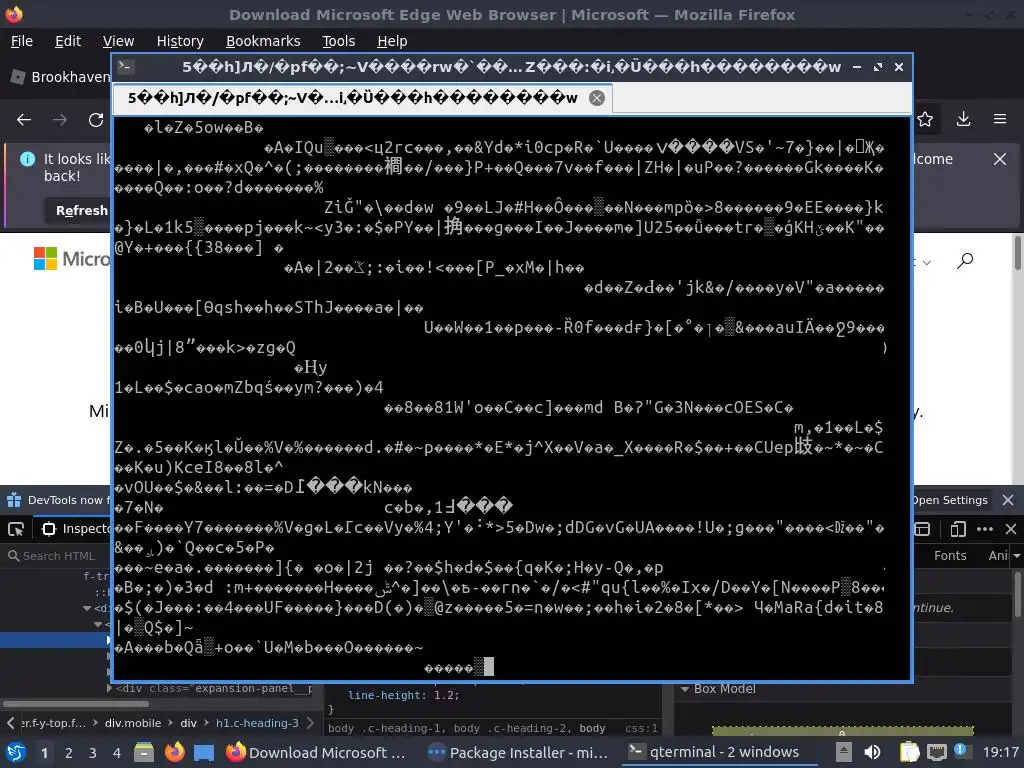Open the History menu in Firefox

180,41
